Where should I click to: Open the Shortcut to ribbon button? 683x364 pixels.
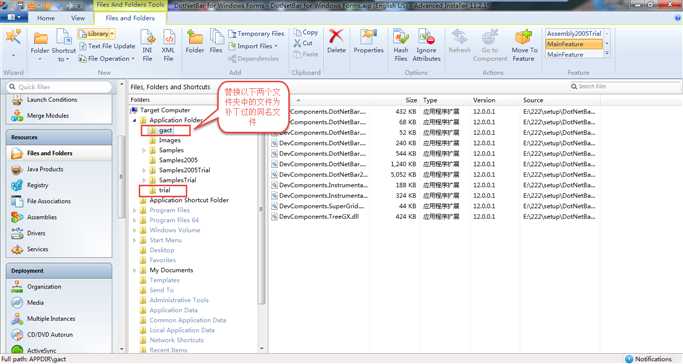(x=64, y=46)
